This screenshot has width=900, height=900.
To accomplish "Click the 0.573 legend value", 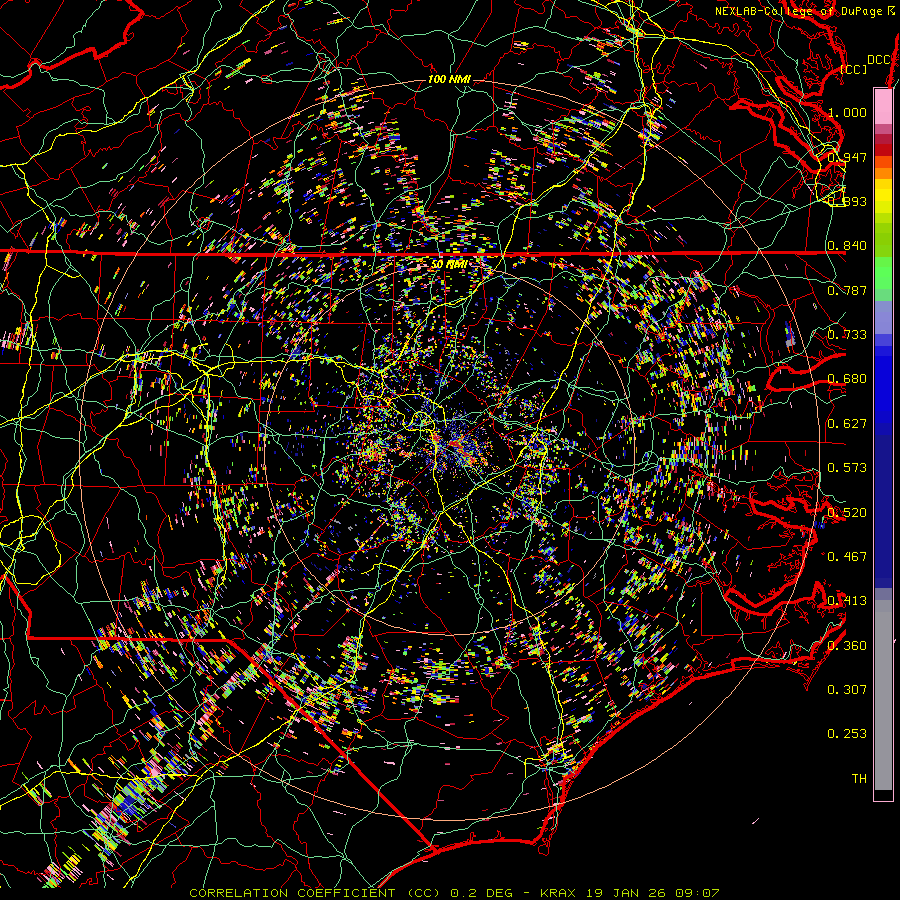I will tap(847, 468).
